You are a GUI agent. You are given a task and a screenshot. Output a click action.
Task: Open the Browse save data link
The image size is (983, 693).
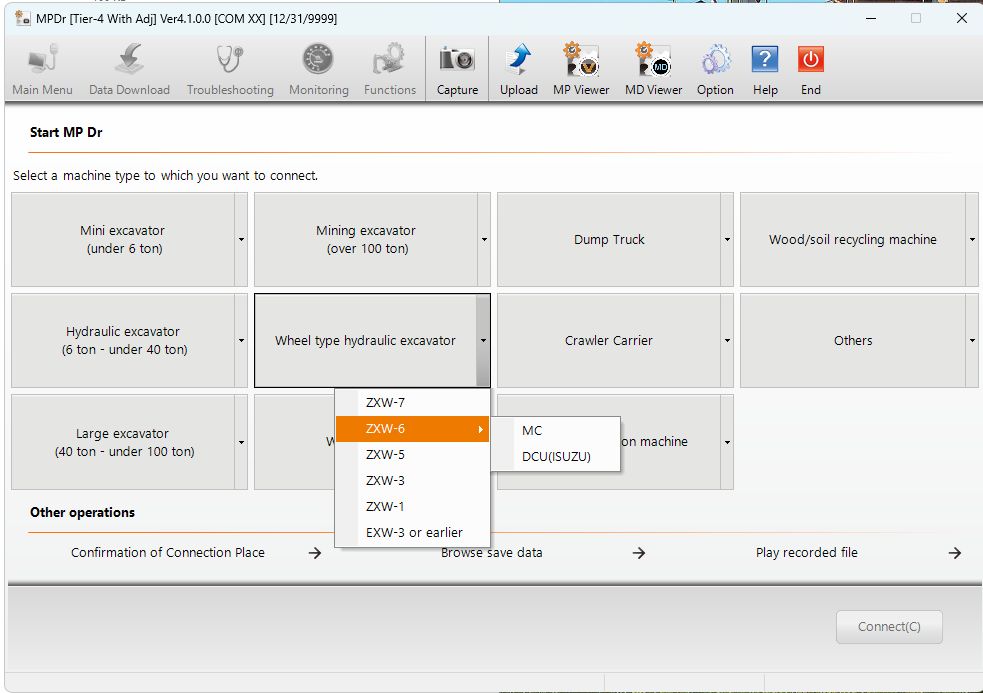[492, 553]
